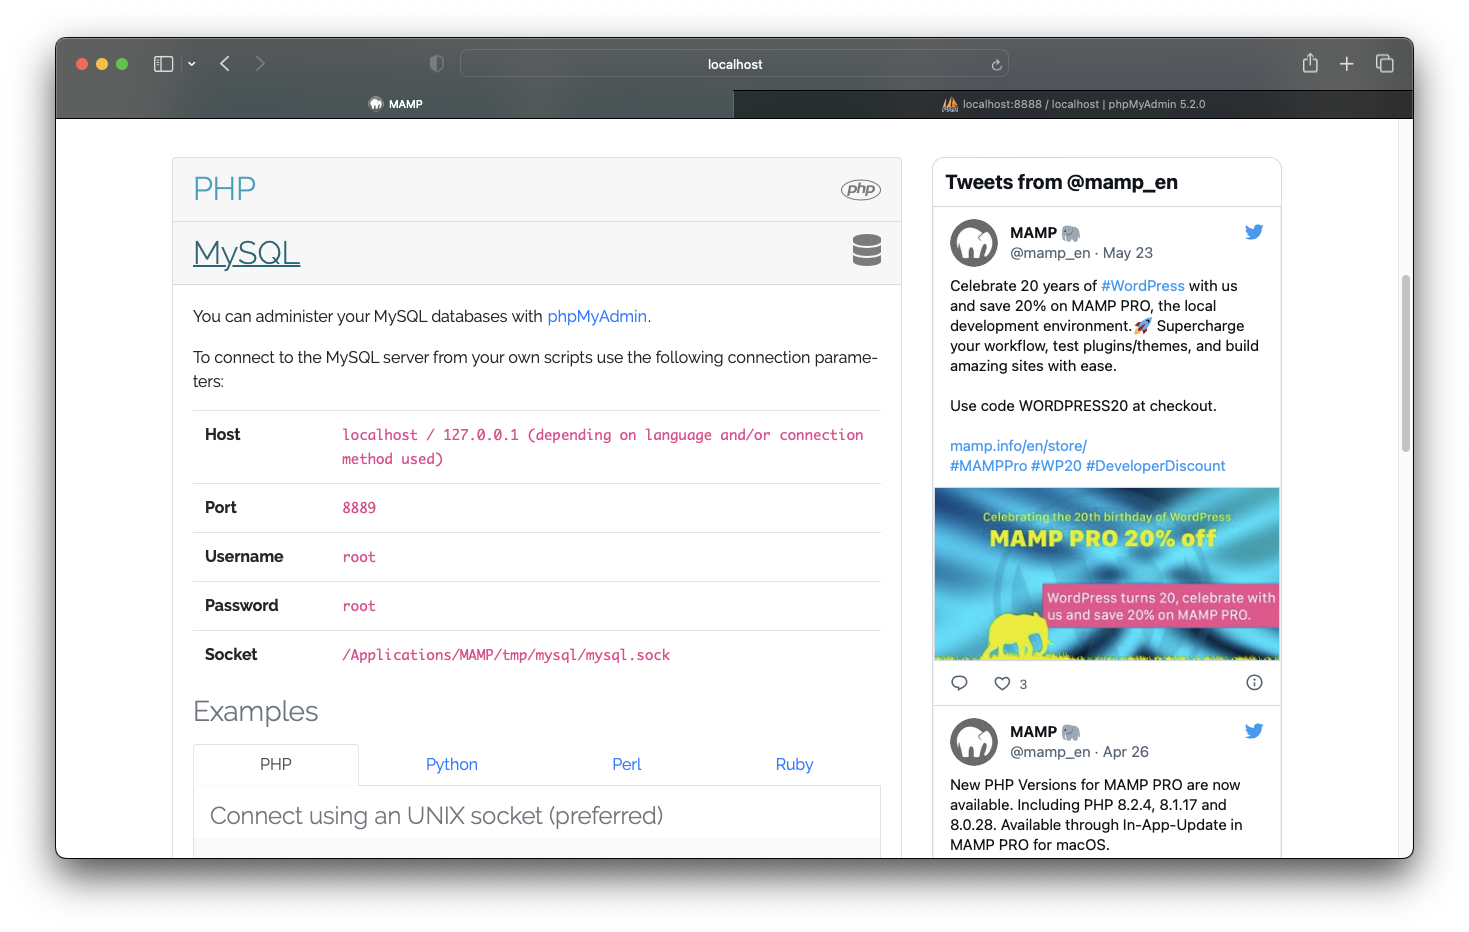This screenshot has width=1469, height=932.
Task: Click @mamp_en handle on Apr 26 tweet
Action: click(1050, 752)
